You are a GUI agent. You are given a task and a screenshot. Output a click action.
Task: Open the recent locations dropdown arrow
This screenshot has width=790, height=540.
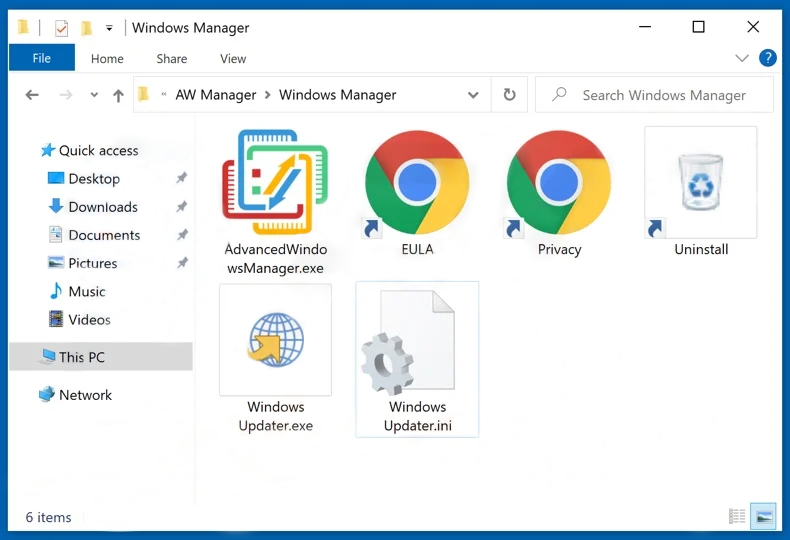(x=94, y=95)
